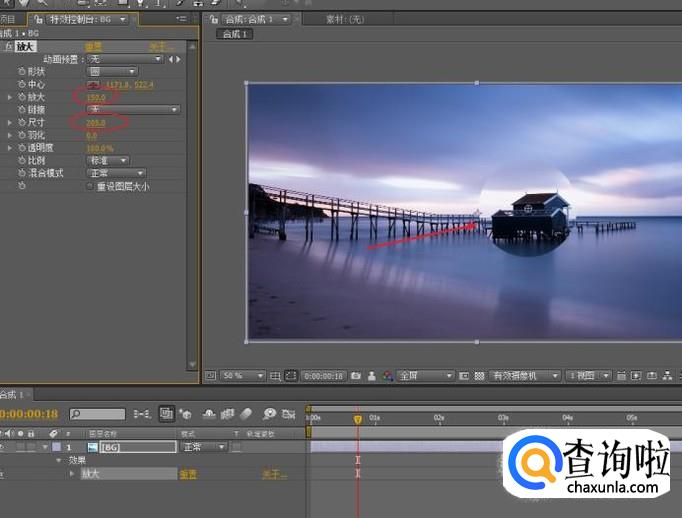The width and height of the screenshot is (682, 518).
Task: Toggle the lock on 特效控制台 panel
Action: pyautogui.click(x=37, y=19)
